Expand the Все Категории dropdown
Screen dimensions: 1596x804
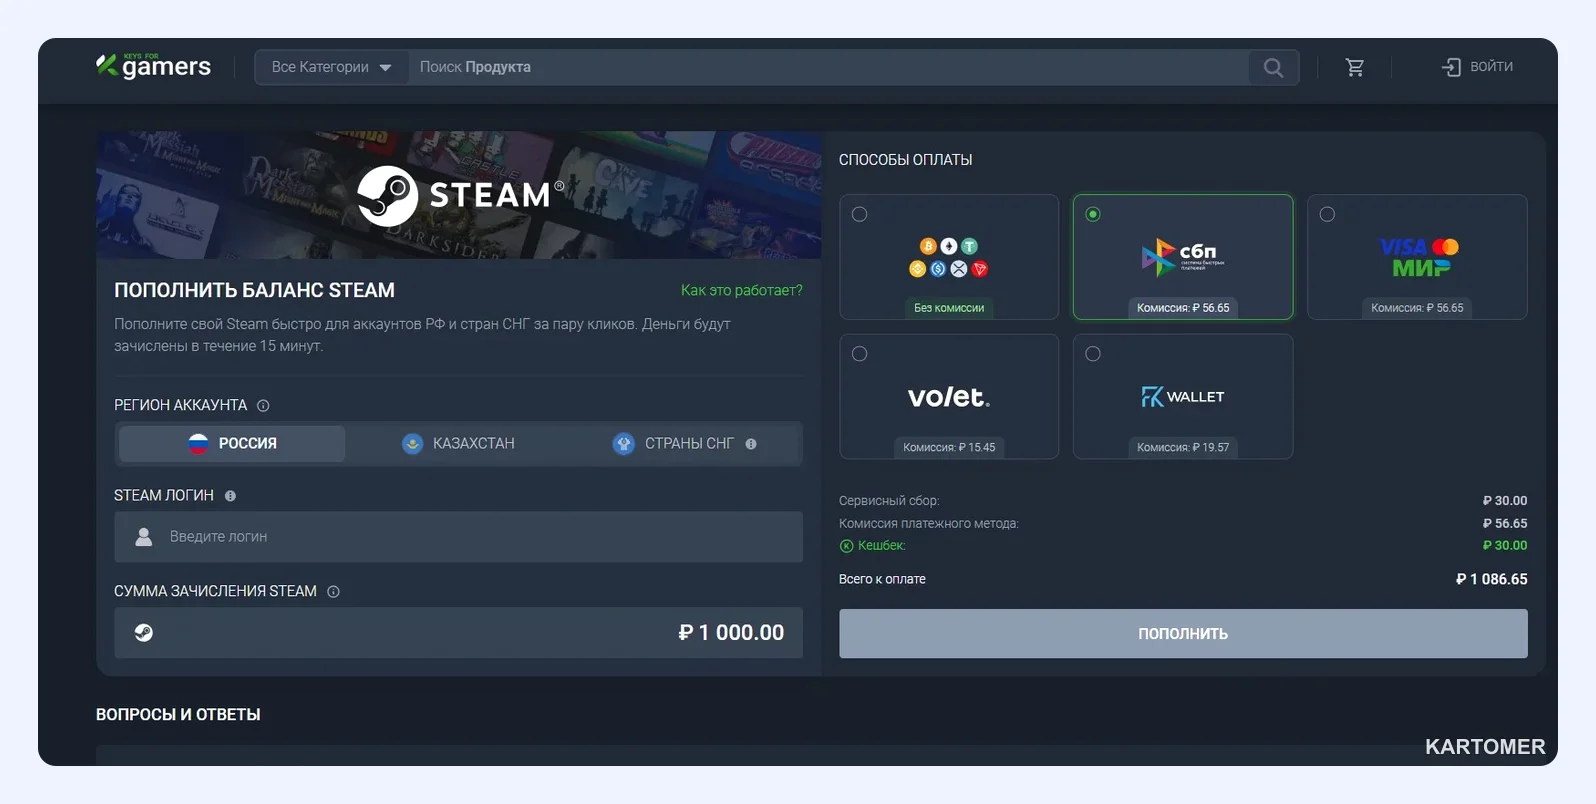331,67
